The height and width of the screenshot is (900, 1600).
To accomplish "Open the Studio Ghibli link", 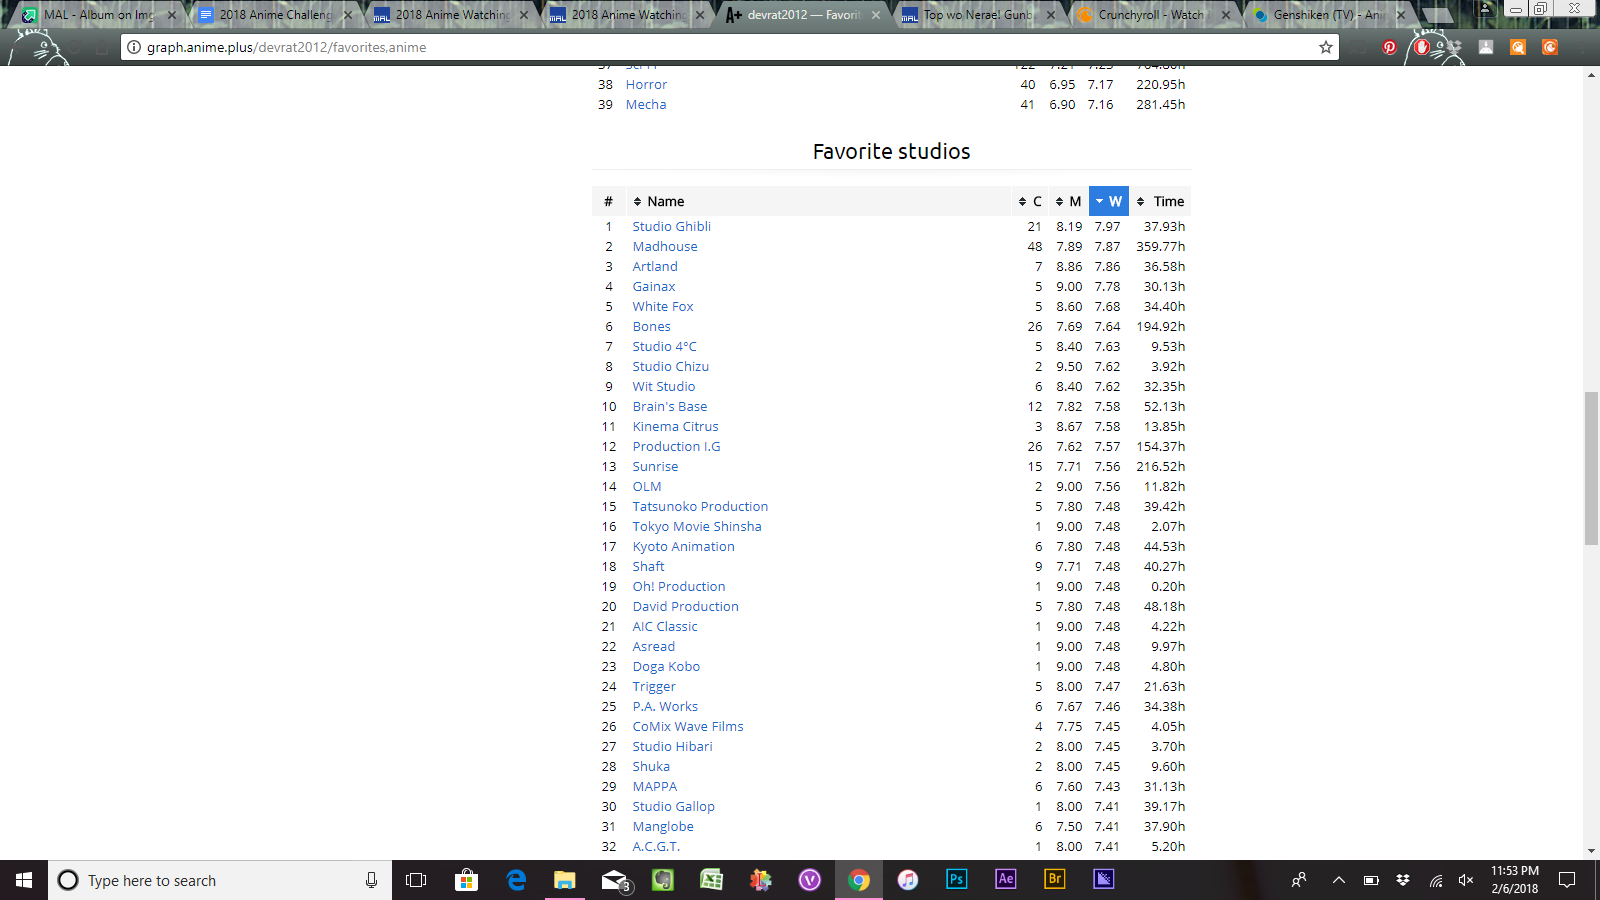I will tap(671, 227).
